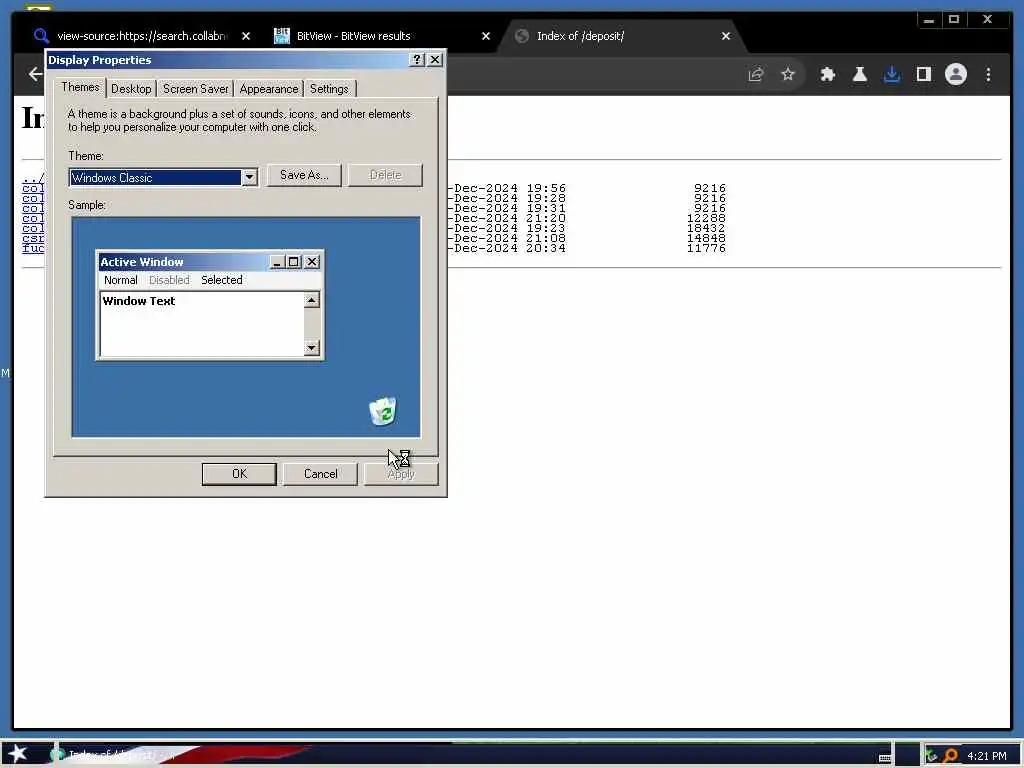This screenshot has height=768, width=1024.
Task: Open the browser three-dot menu
Action: (988, 74)
